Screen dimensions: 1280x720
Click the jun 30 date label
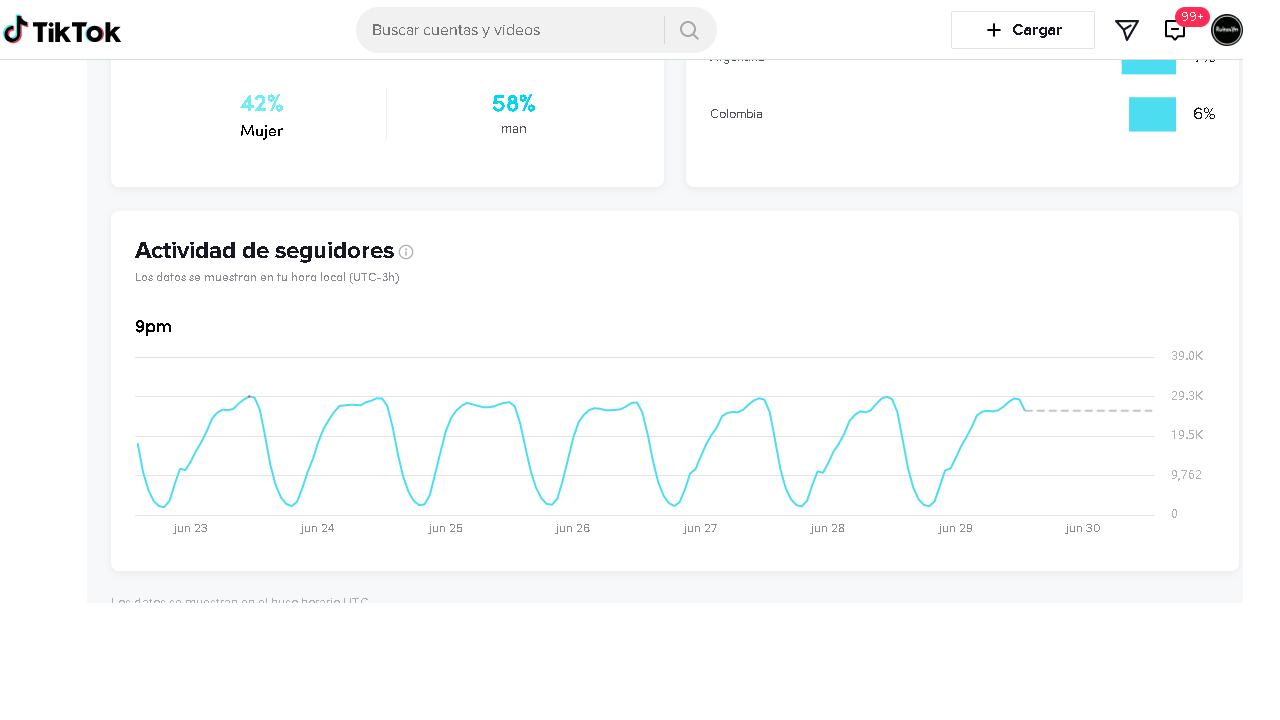[x=1083, y=528]
